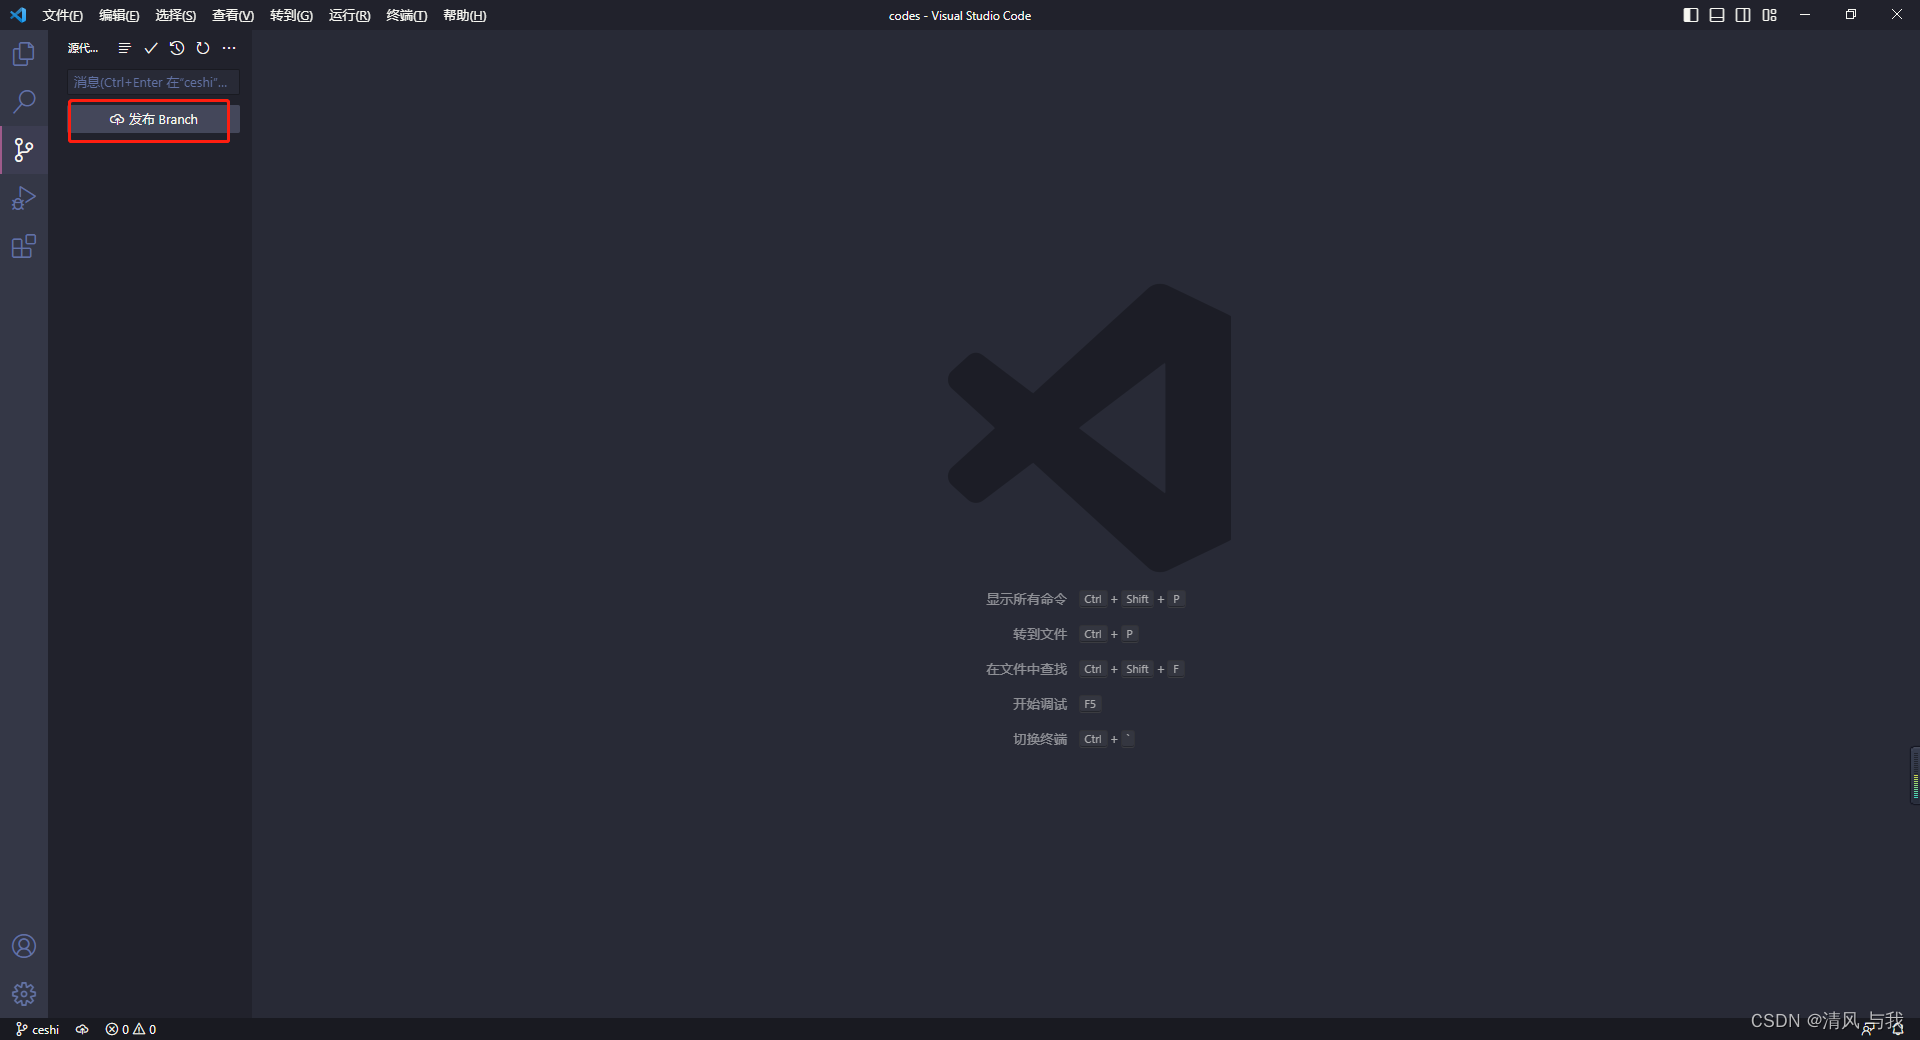1920x1040 pixels.
Task: Open the 运行(R) menu
Action: 349,15
